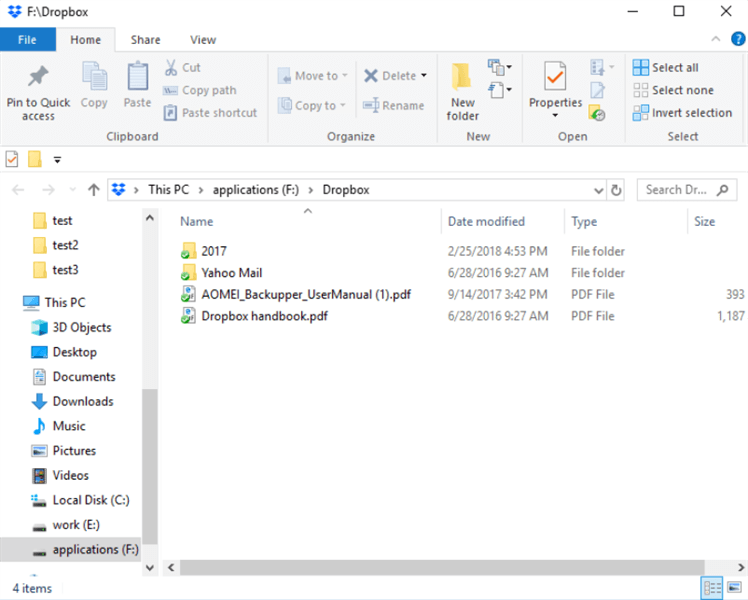Click the Refresh button beside address bar

pos(616,190)
